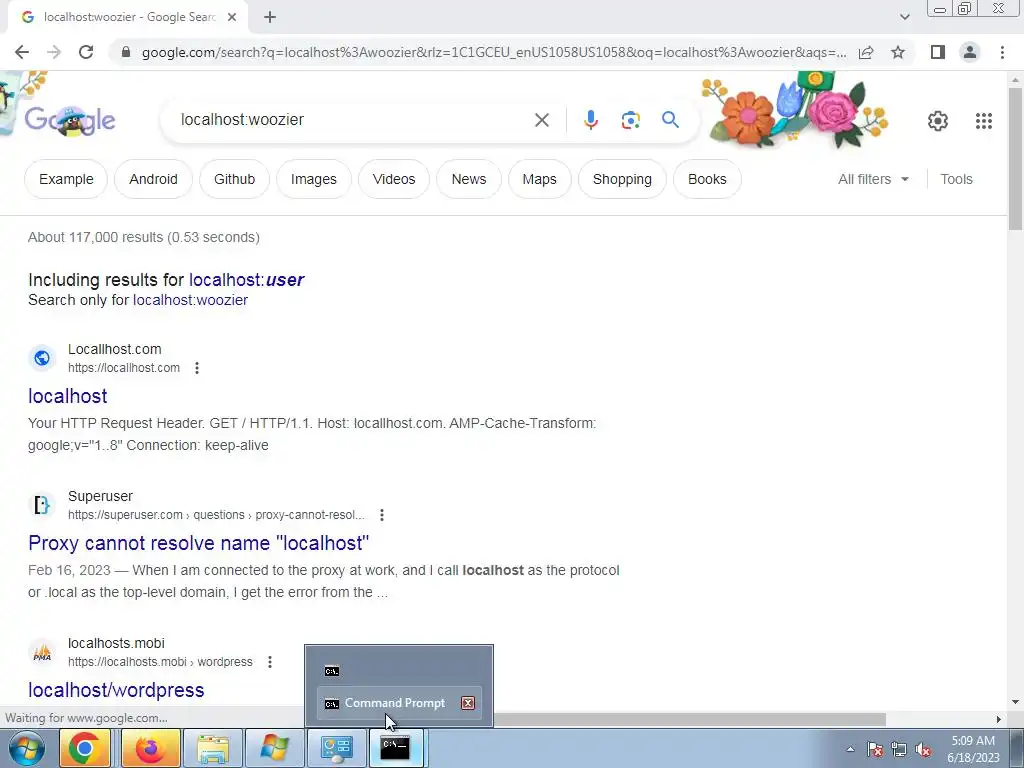Select the untitled upper preview entry

pos(399,671)
